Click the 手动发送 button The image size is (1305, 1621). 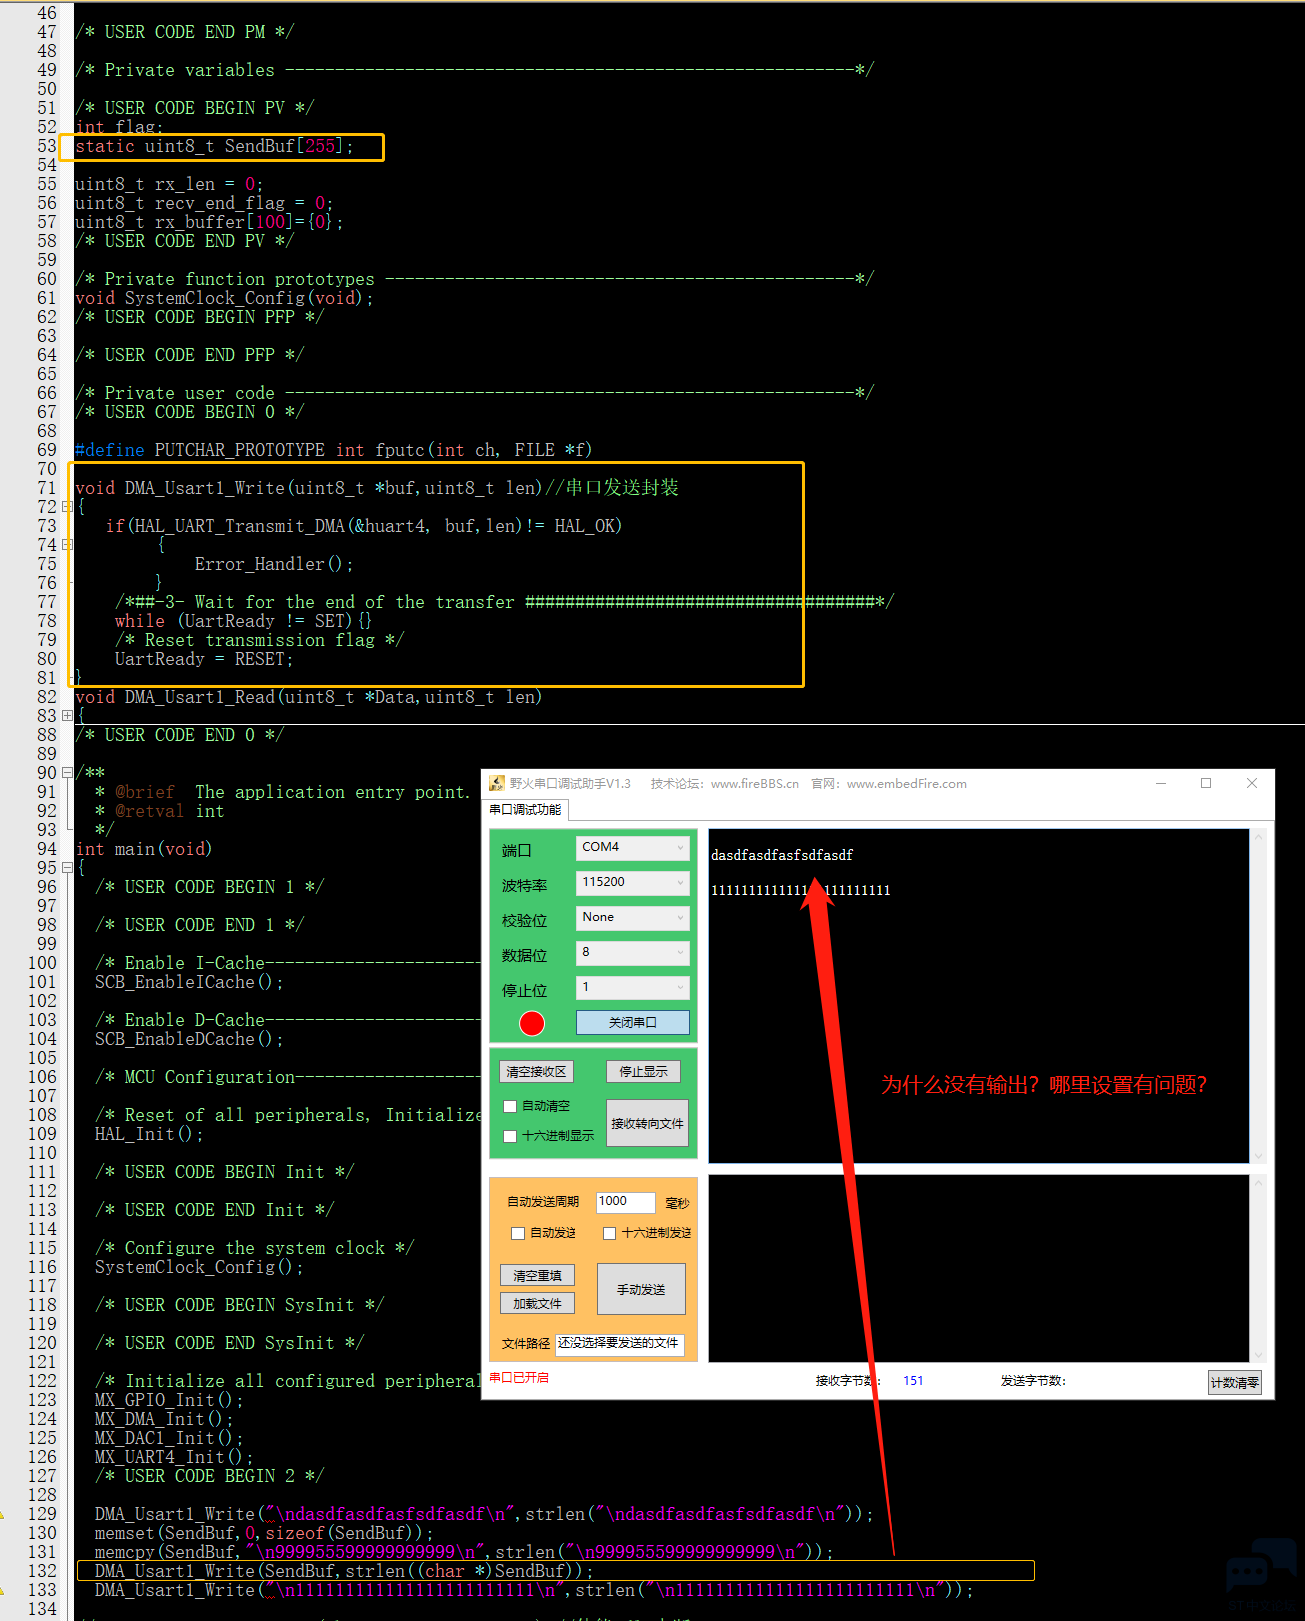coord(641,1290)
